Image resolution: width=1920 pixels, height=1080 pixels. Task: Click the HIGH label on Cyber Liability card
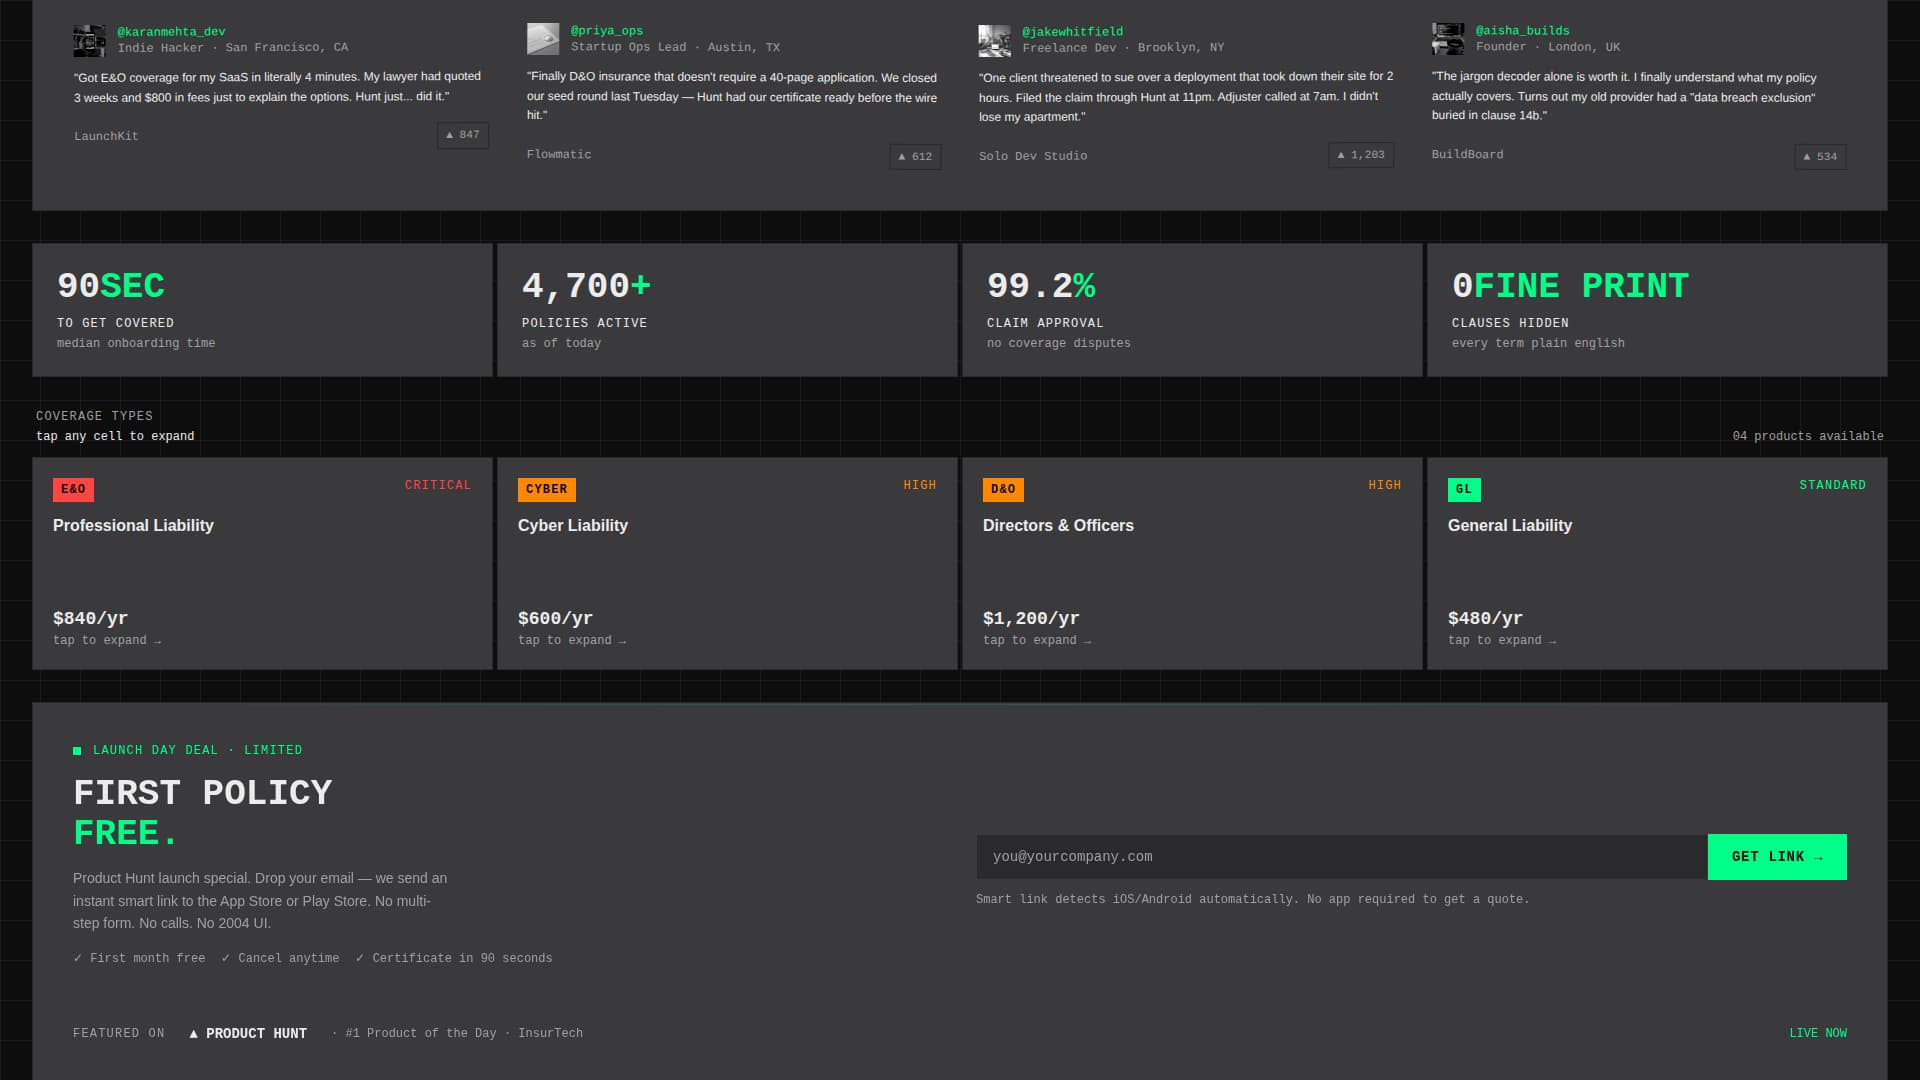[x=920, y=485]
